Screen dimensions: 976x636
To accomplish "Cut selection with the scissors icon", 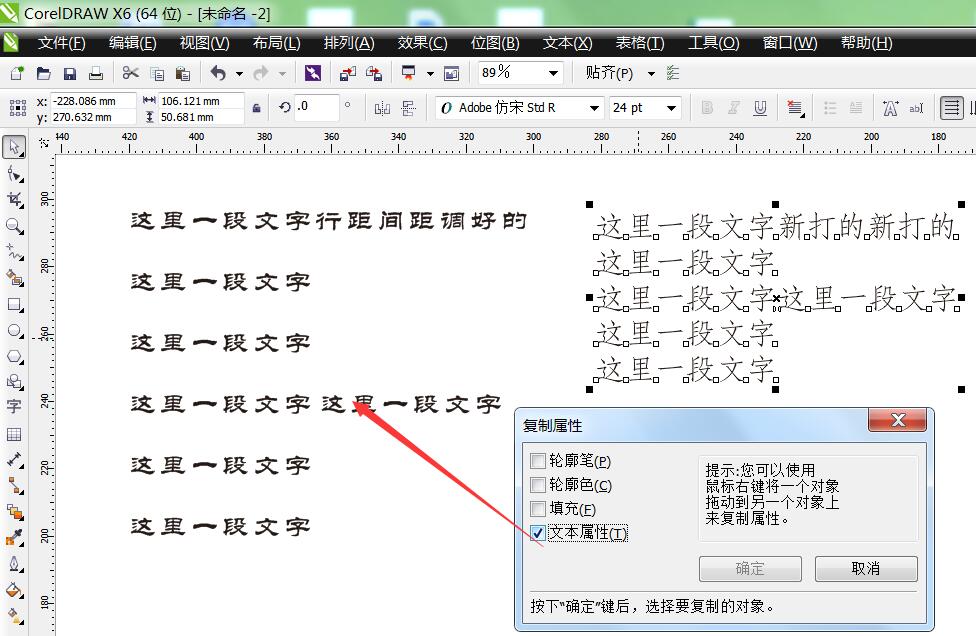I will [x=130, y=73].
